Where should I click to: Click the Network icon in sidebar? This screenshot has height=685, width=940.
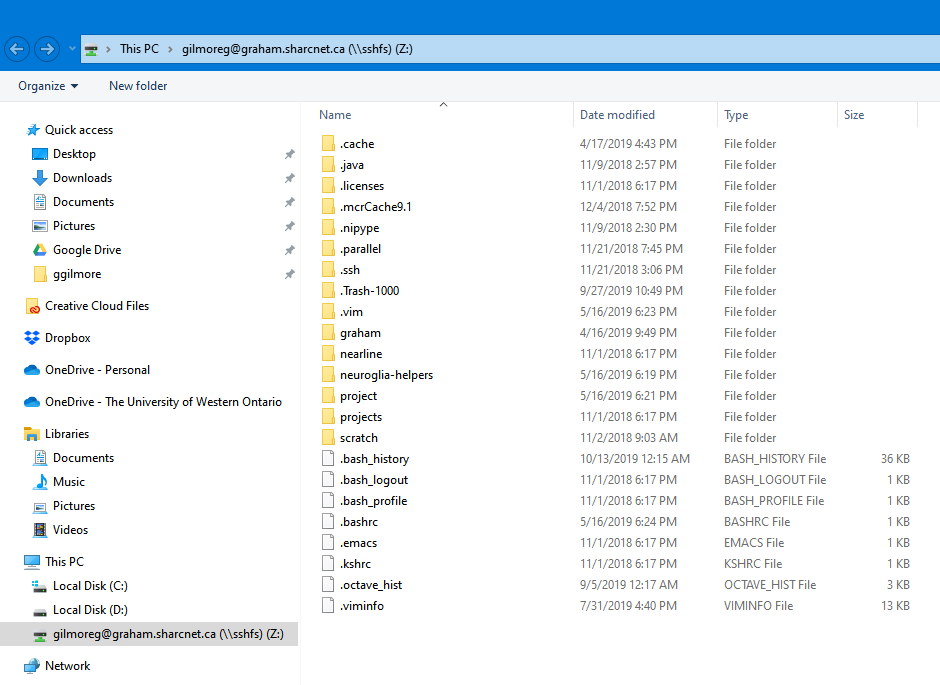click(32, 666)
